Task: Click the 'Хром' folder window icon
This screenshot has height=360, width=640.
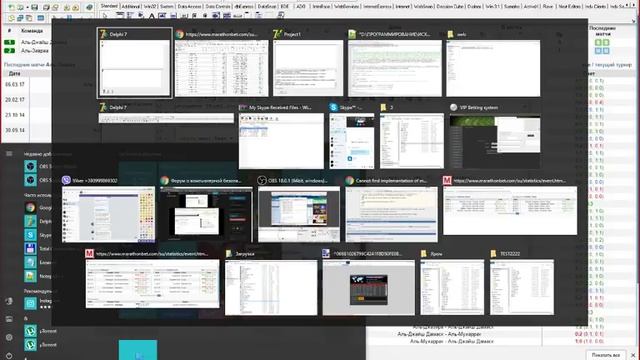Action: pos(424,253)
